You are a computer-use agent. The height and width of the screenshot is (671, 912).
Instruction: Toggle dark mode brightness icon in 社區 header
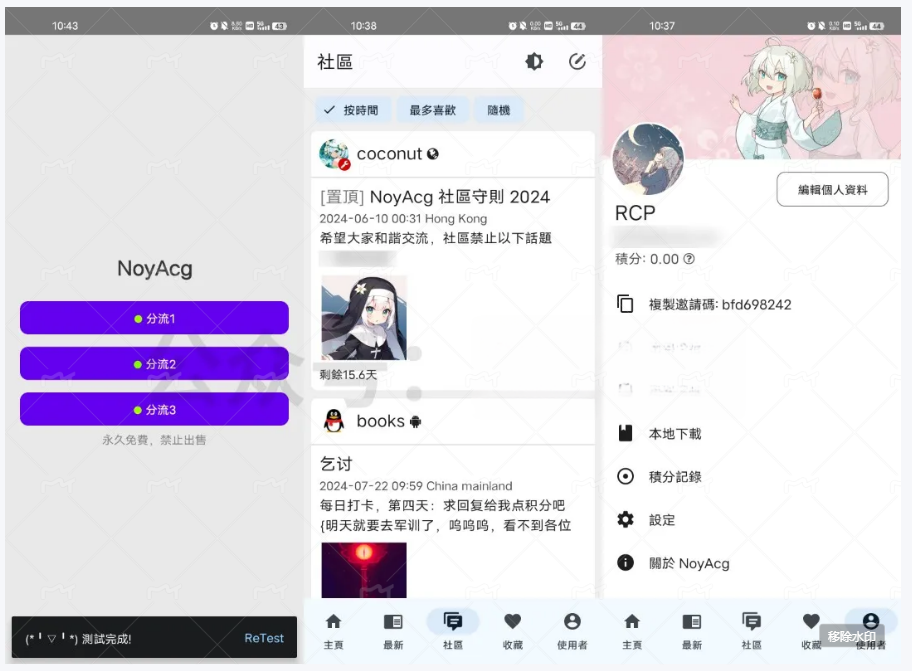534,61
